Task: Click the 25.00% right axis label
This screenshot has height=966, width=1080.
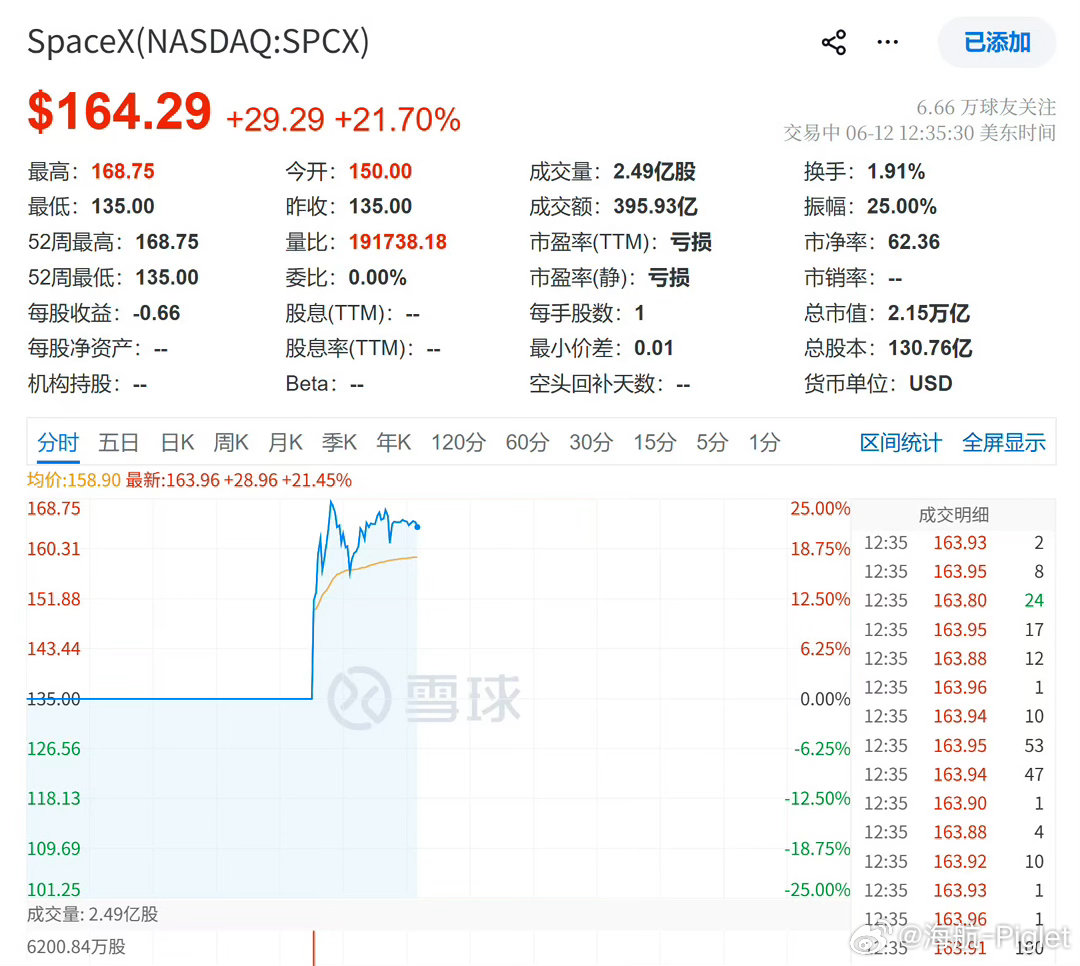Action: [820, 508]
